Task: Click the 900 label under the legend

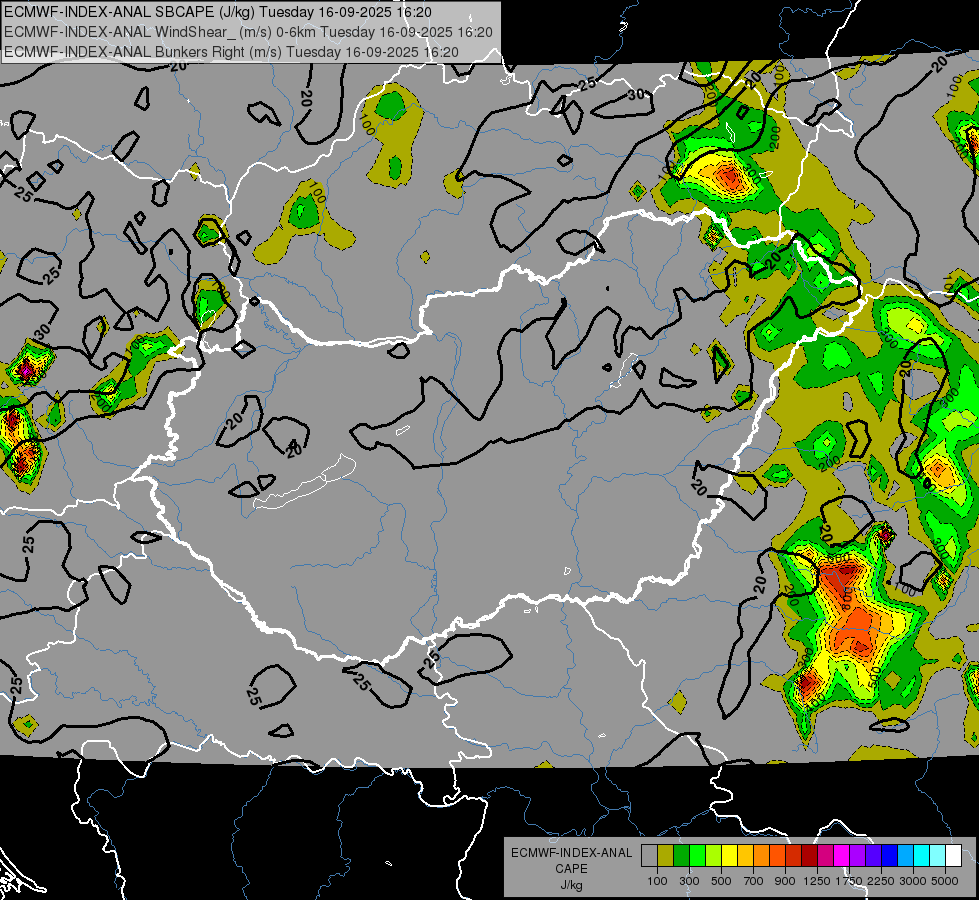Action: [x=785, y=881]
